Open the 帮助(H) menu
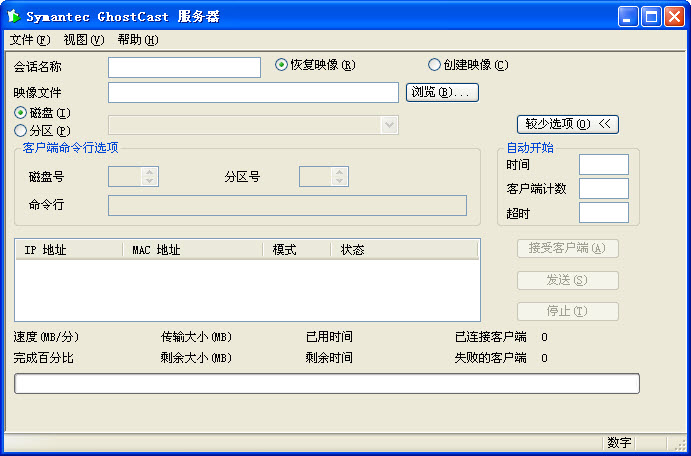Screen dimensions: 691x456 137,40
